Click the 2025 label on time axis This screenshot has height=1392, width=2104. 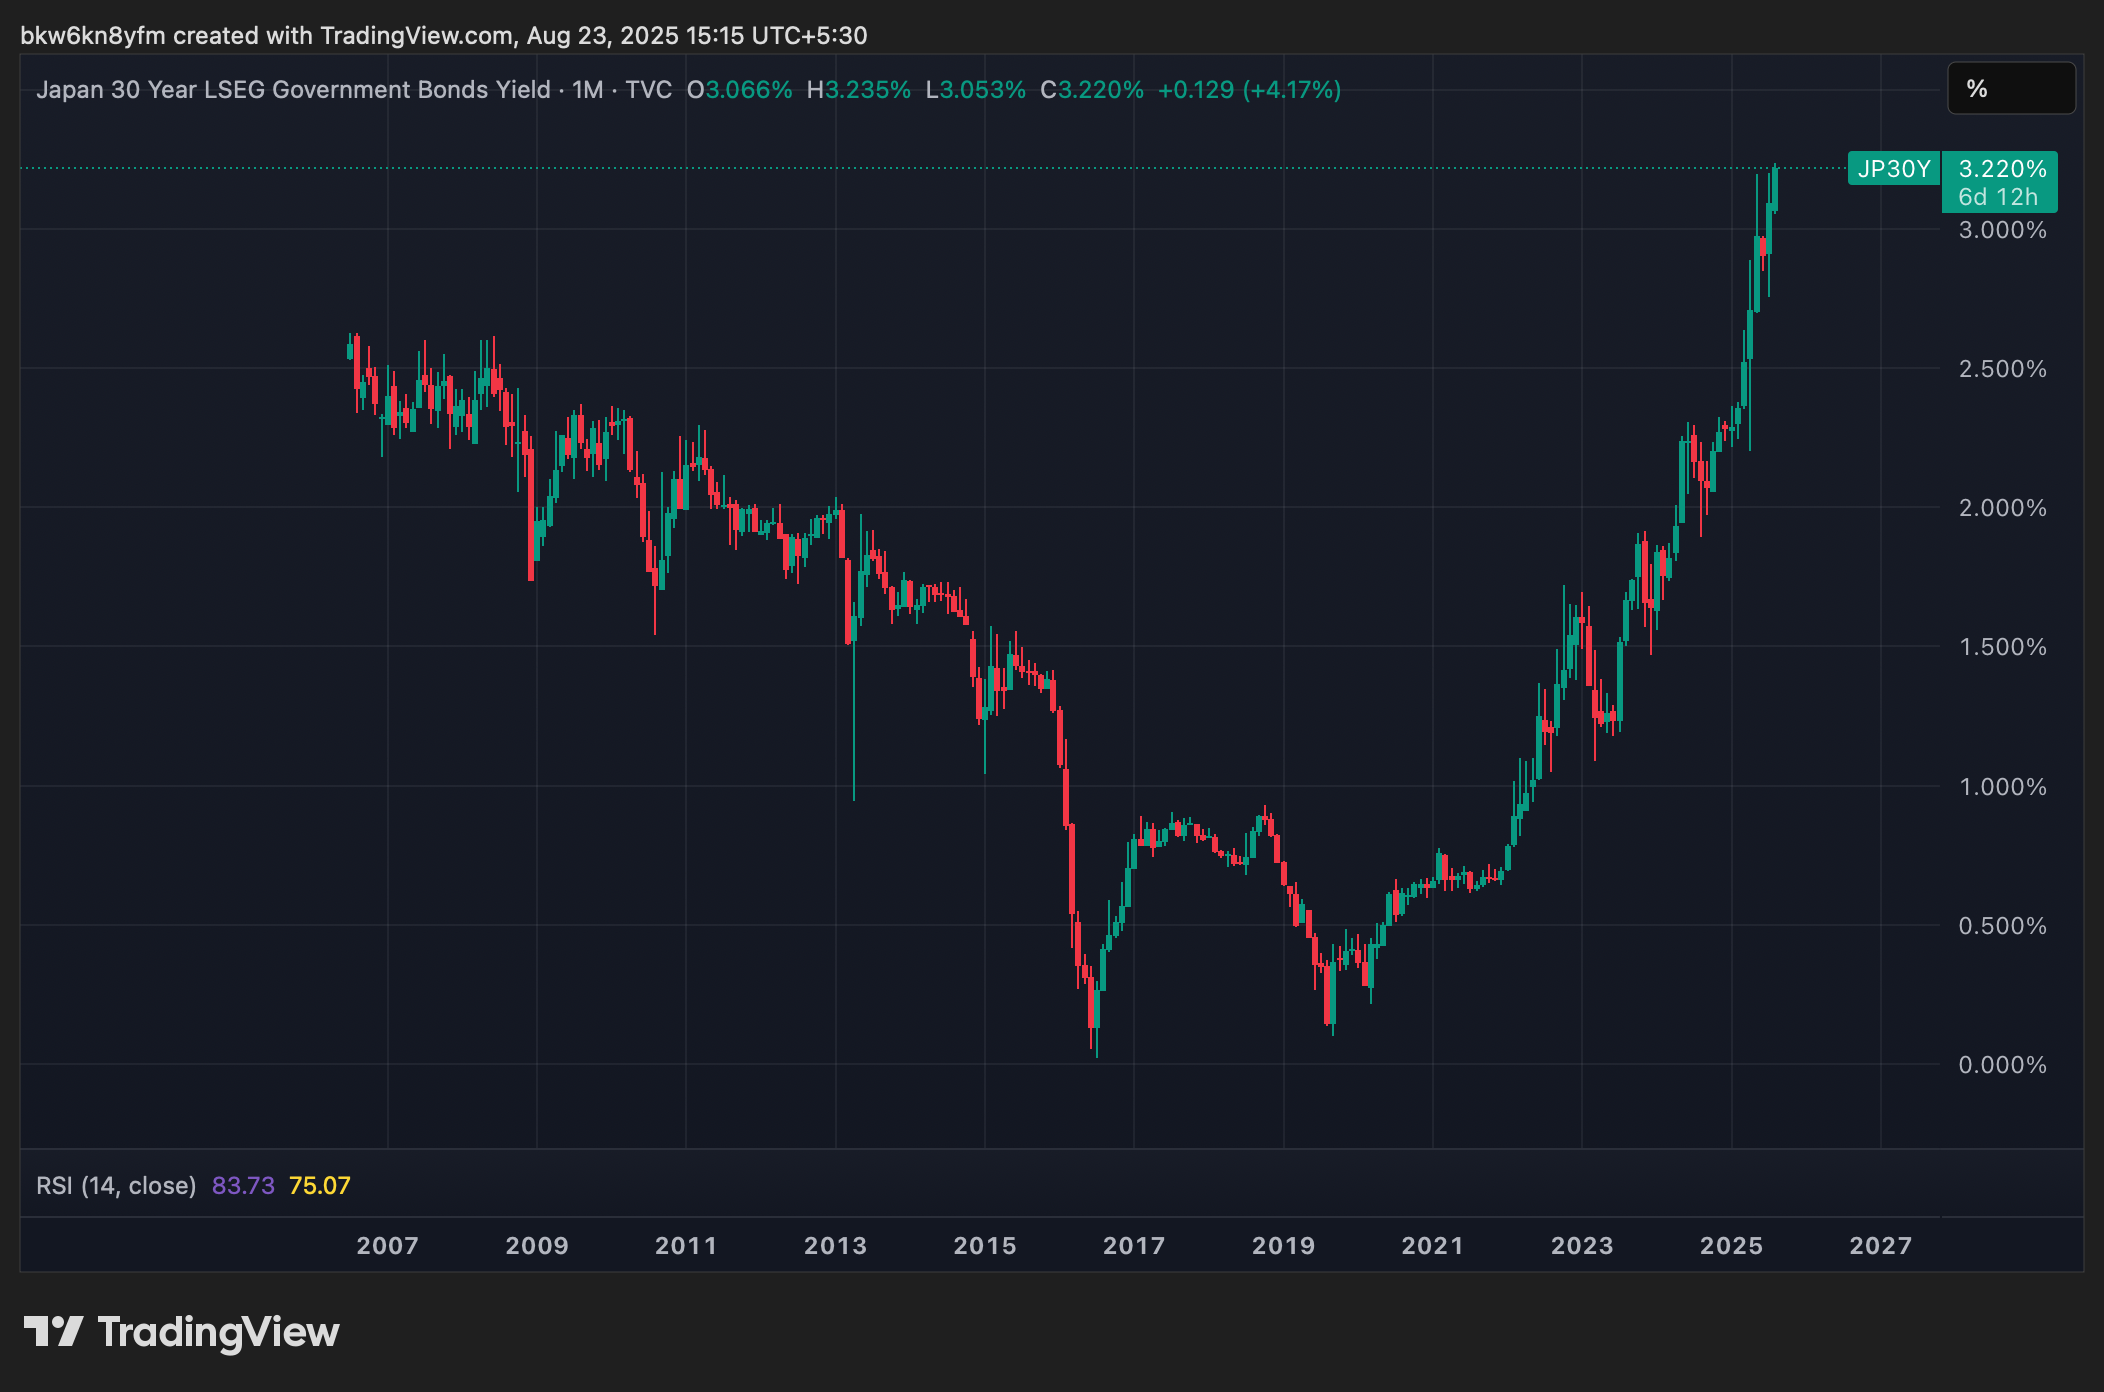point(1731,1245)
